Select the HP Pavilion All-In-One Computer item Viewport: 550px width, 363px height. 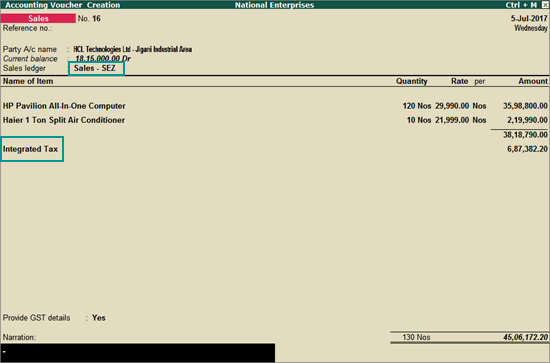(x=64, y=106)
